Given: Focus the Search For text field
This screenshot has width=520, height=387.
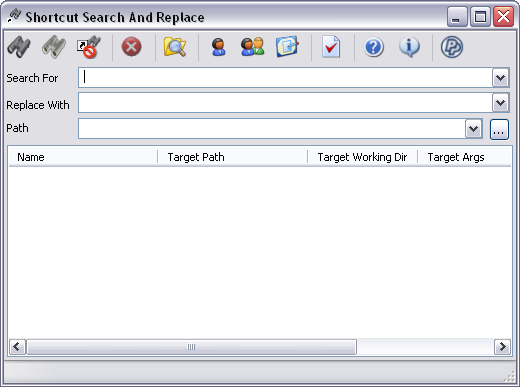Looking at the screenshot, I should (x=285, y=78).
